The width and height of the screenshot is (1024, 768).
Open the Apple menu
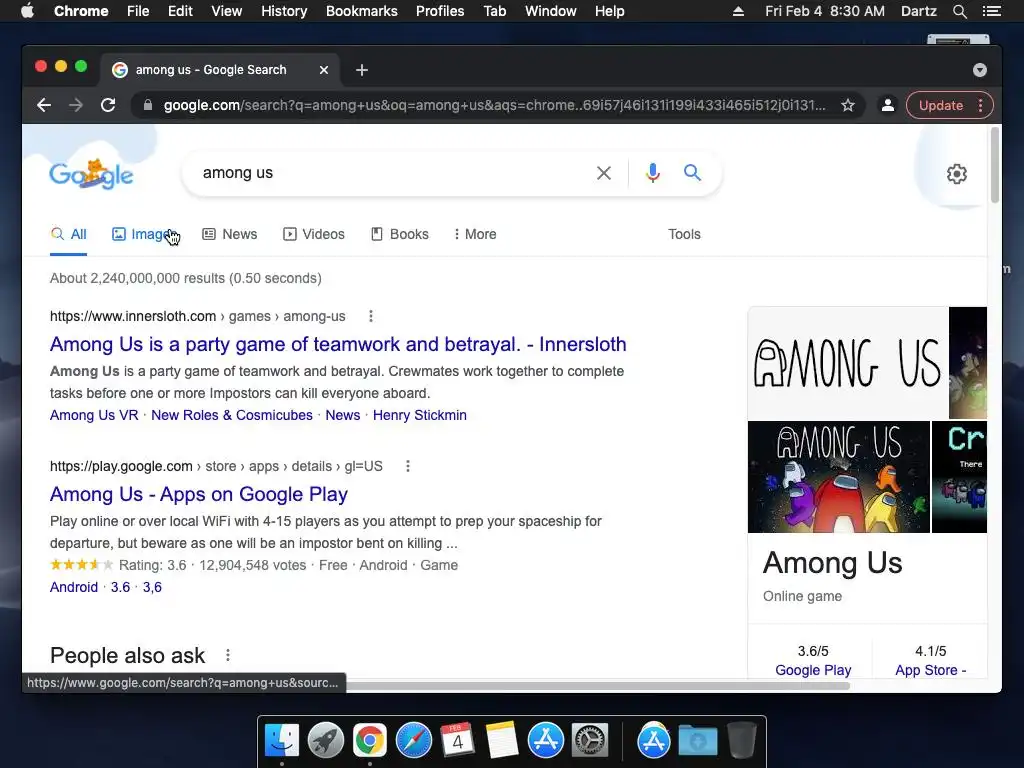[27, 11]
